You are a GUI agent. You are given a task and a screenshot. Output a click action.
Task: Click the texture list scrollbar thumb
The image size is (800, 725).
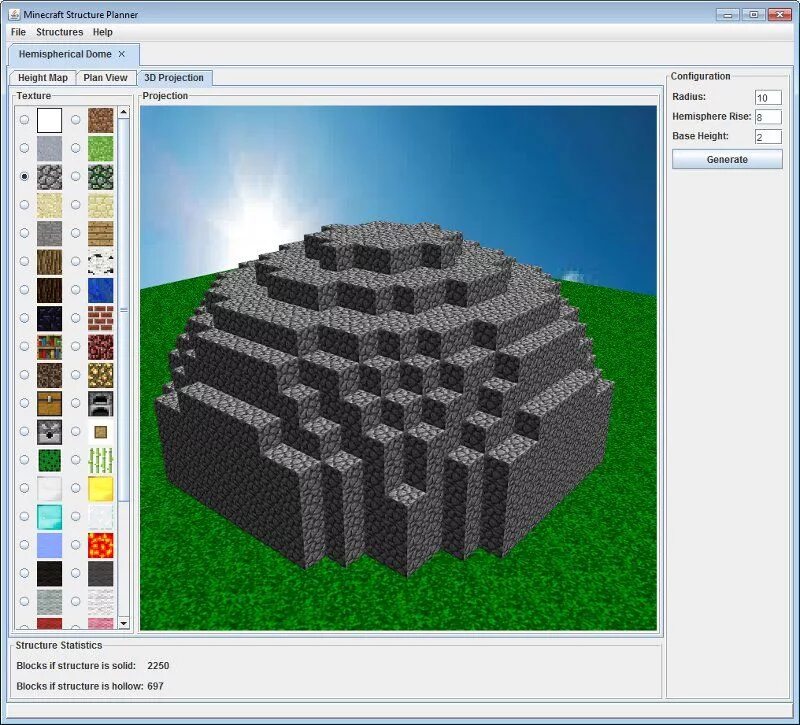pos(123,310)
